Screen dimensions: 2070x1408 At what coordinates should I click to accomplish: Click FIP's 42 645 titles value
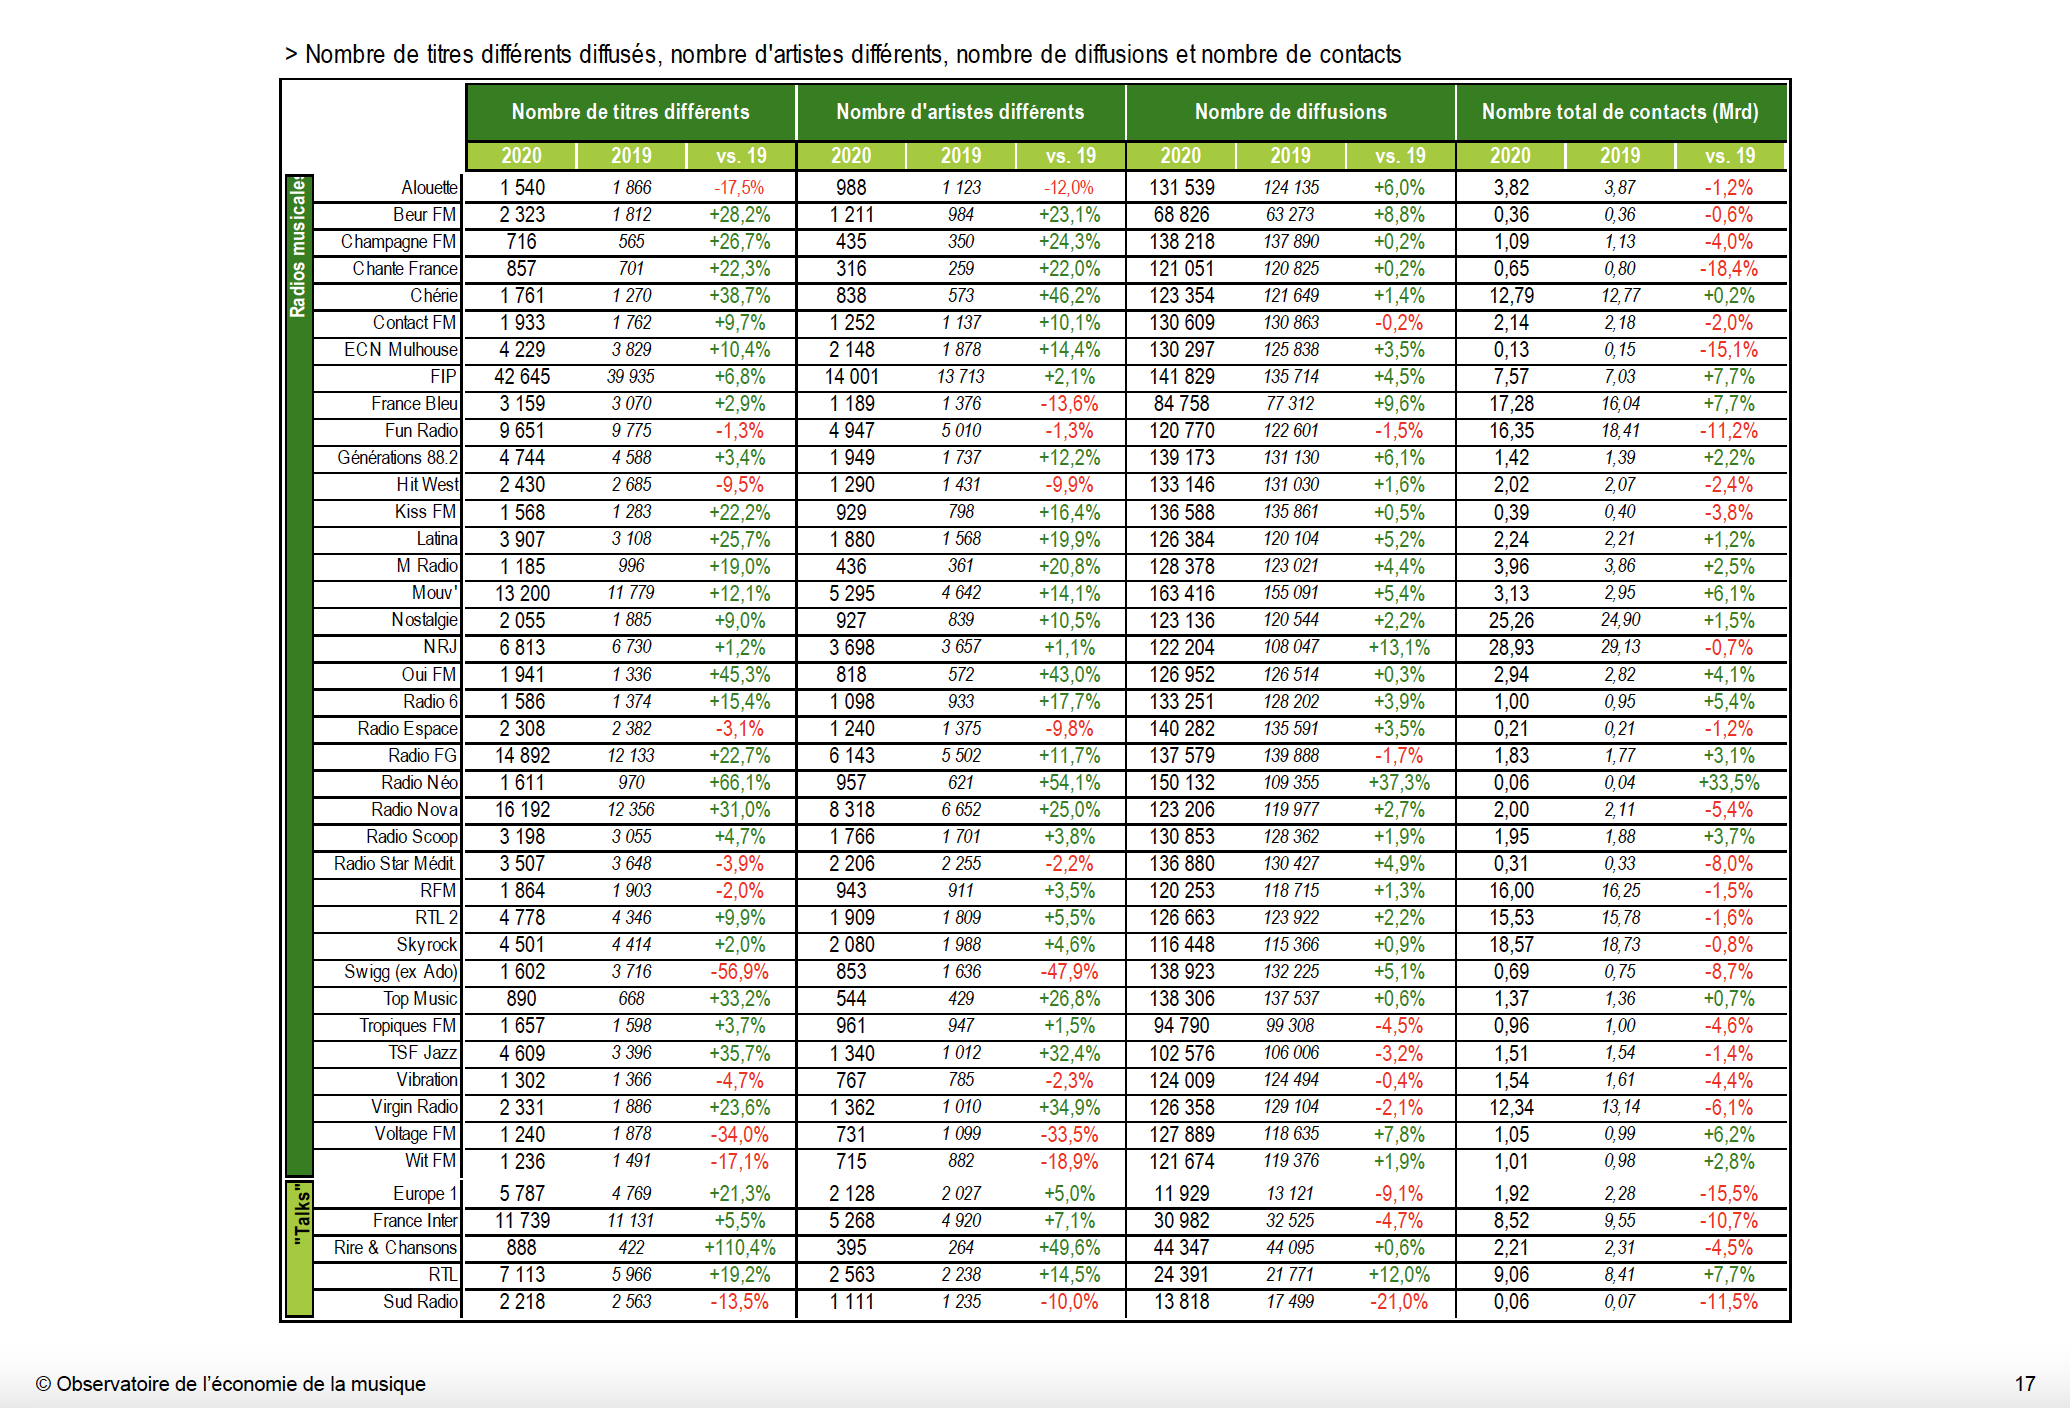522,377
